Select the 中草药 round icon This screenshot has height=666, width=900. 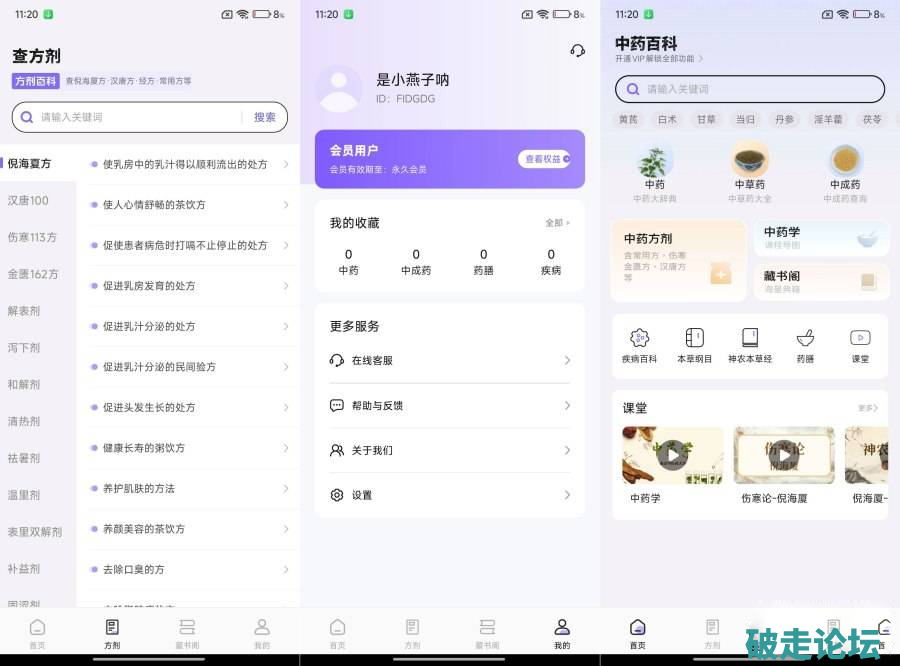tap(750, 161)
